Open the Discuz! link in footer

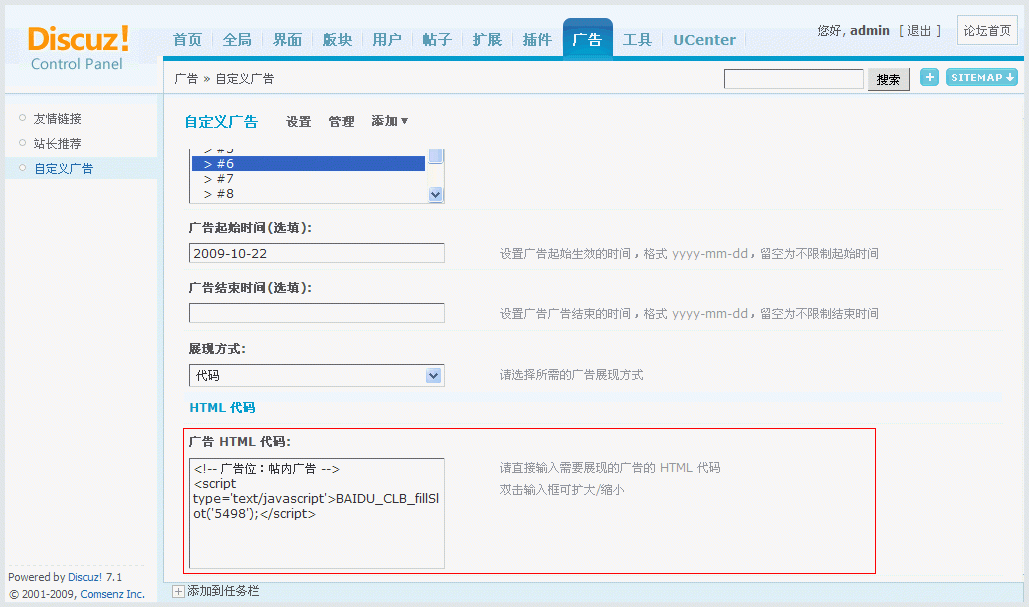(85, 577)
